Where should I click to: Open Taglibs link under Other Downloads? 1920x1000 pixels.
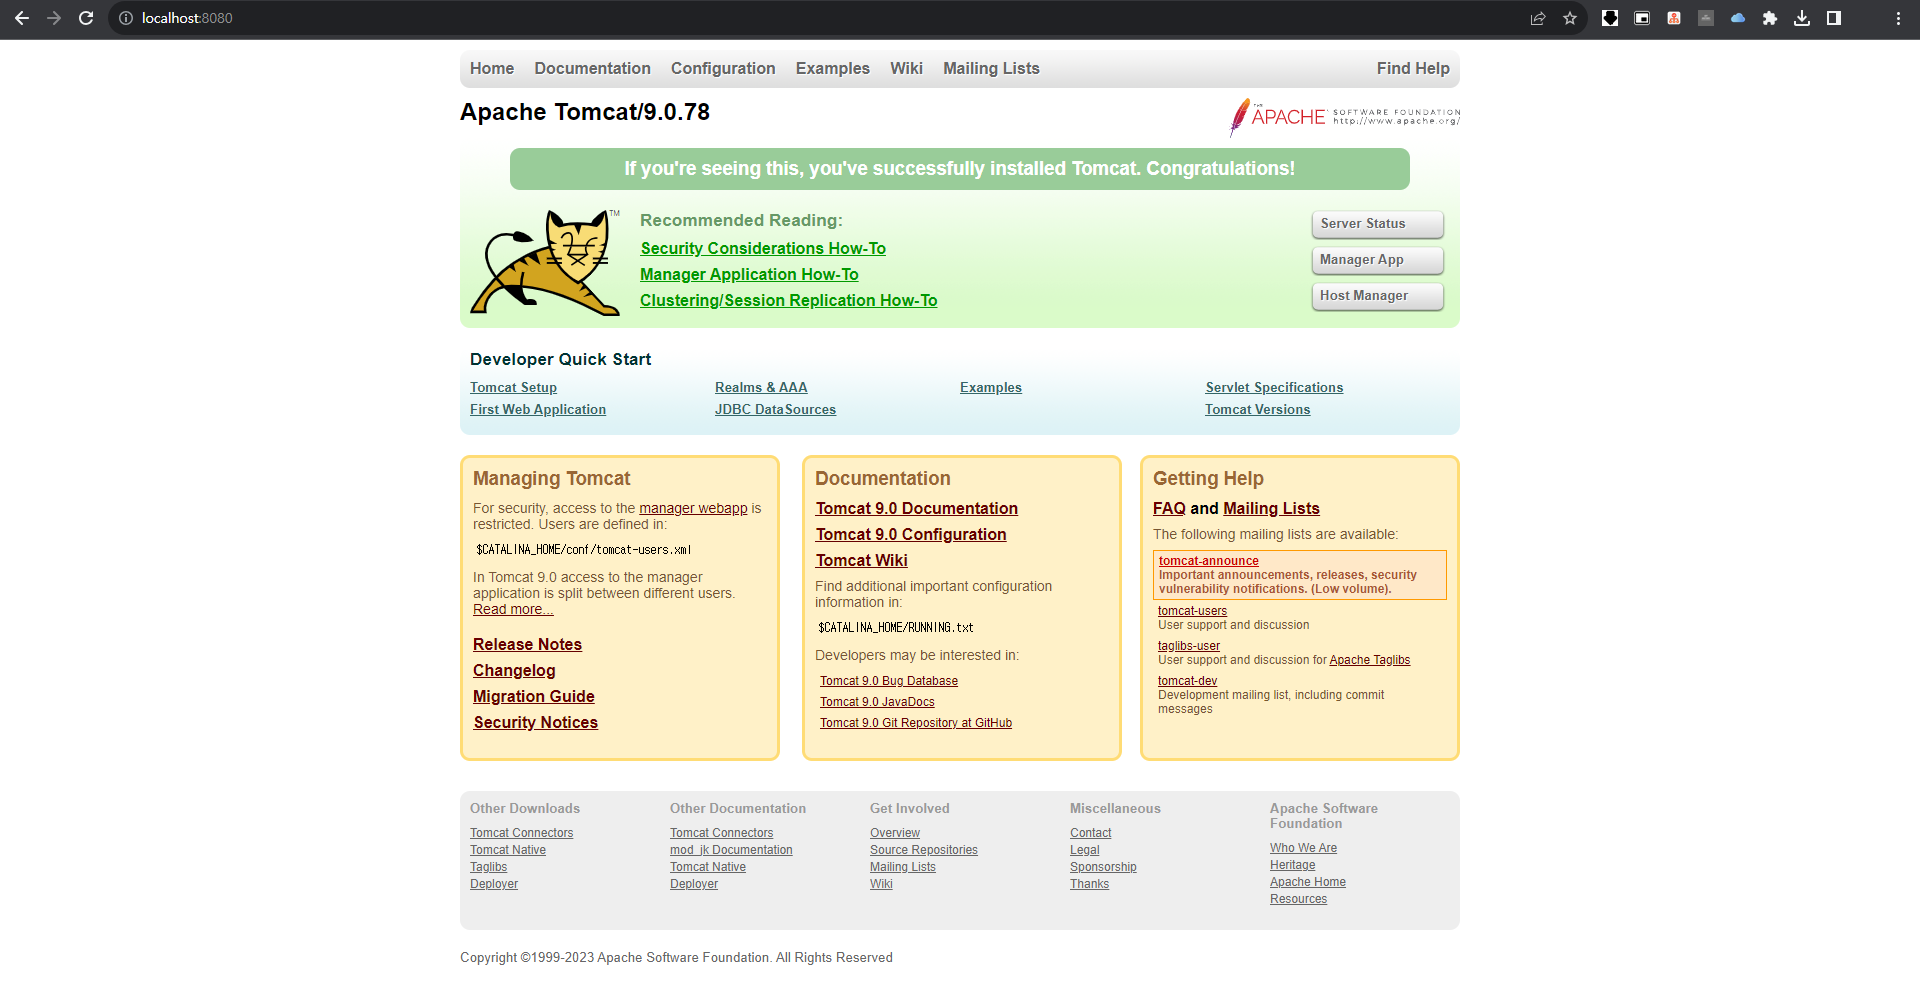coord(488,867)
